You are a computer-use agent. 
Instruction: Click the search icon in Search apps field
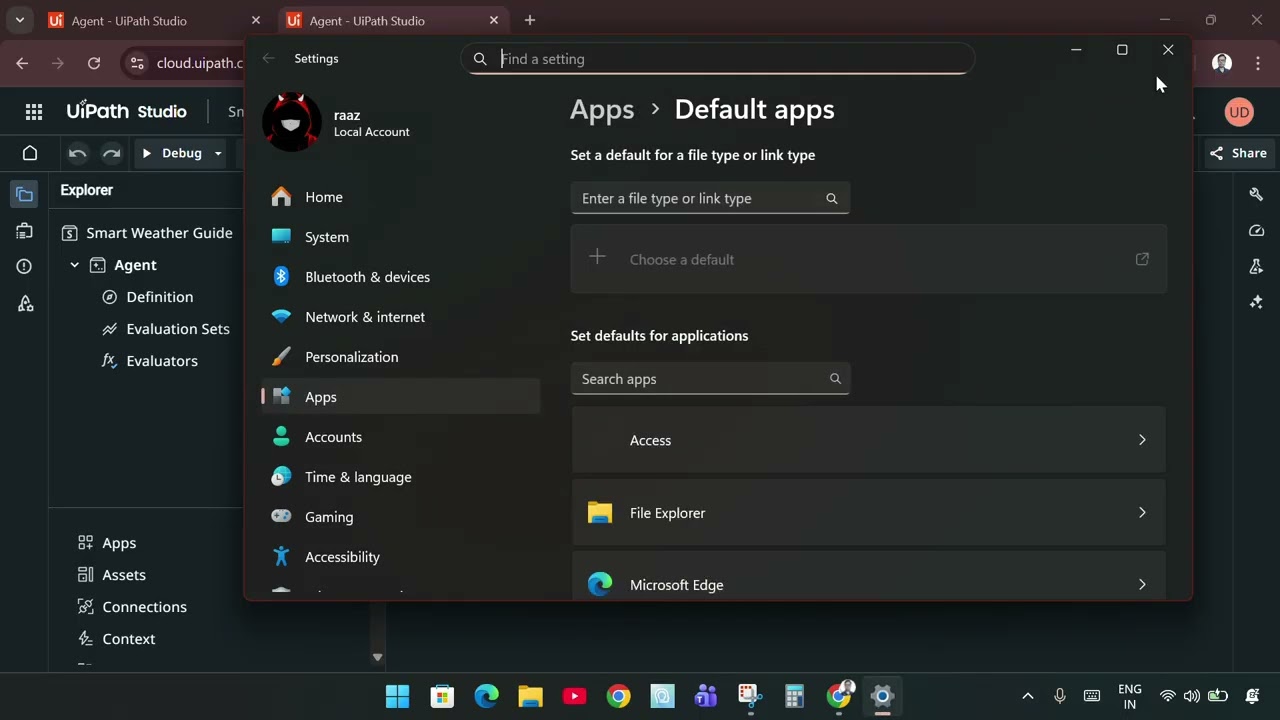coord(835,379)
